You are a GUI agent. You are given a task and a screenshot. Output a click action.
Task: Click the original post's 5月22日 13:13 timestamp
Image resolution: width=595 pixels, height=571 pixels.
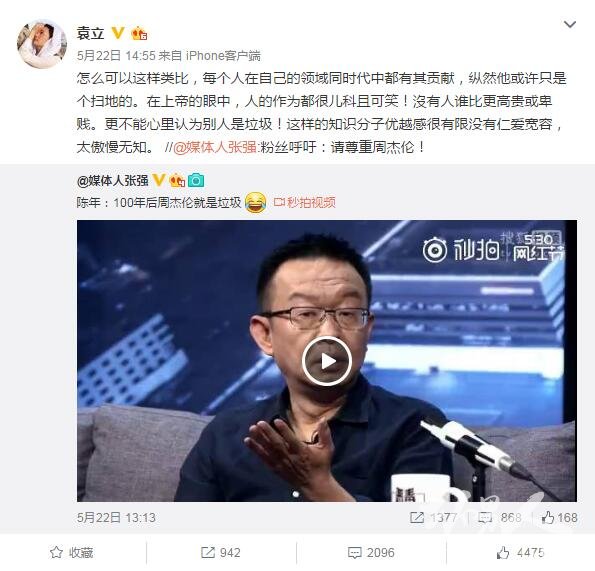[116, 518]
